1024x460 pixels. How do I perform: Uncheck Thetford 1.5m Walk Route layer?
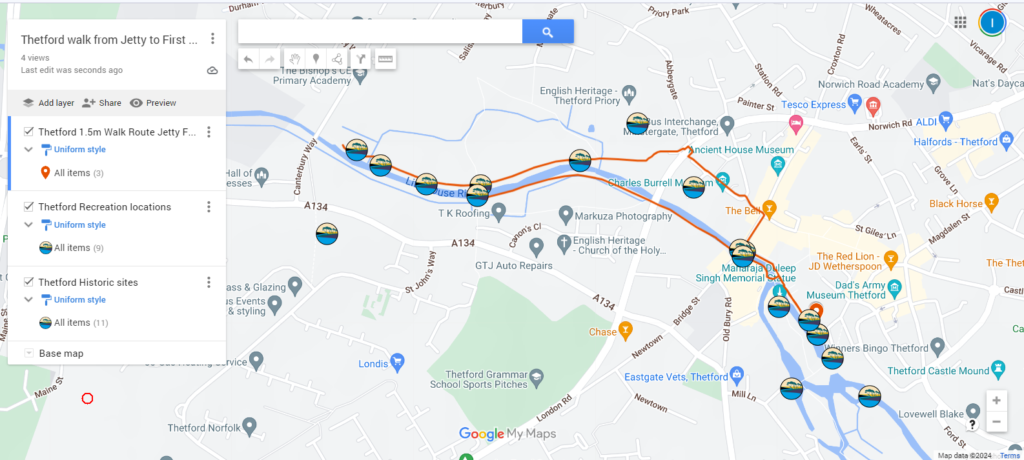[29, 132]
